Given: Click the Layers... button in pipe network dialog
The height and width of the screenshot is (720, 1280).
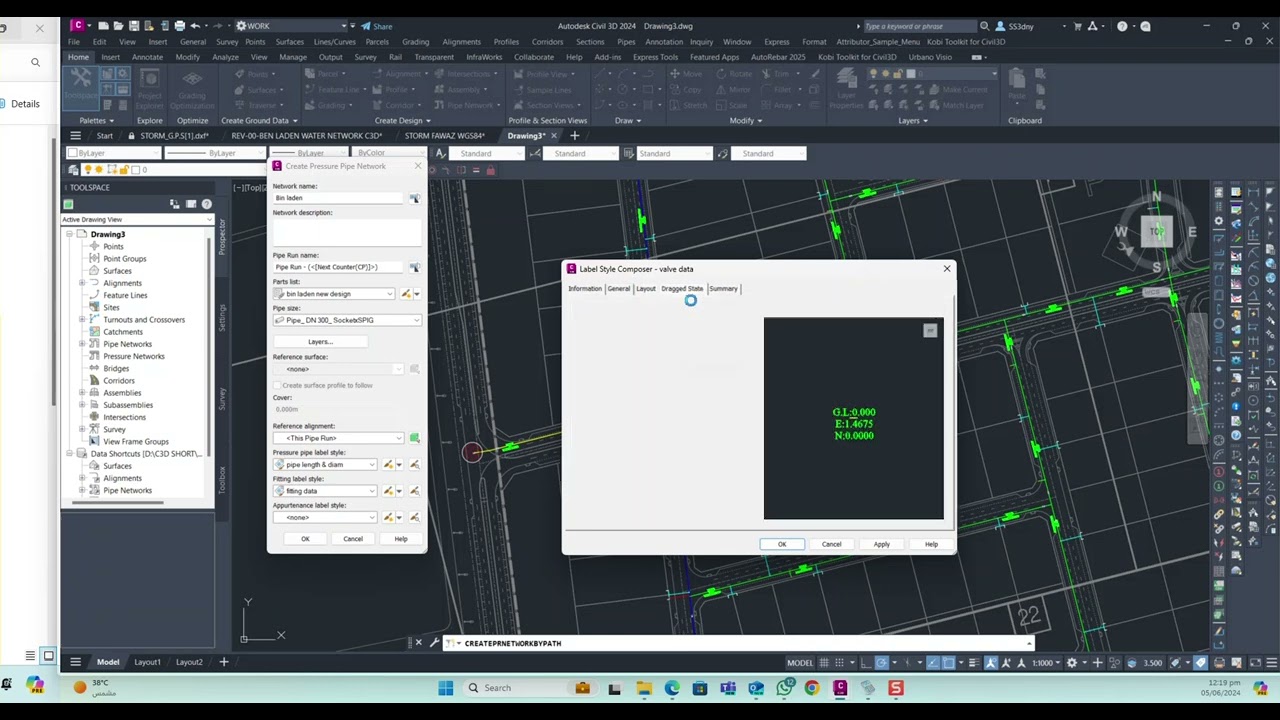Looking at the screenshot, I should coord(320,342).
